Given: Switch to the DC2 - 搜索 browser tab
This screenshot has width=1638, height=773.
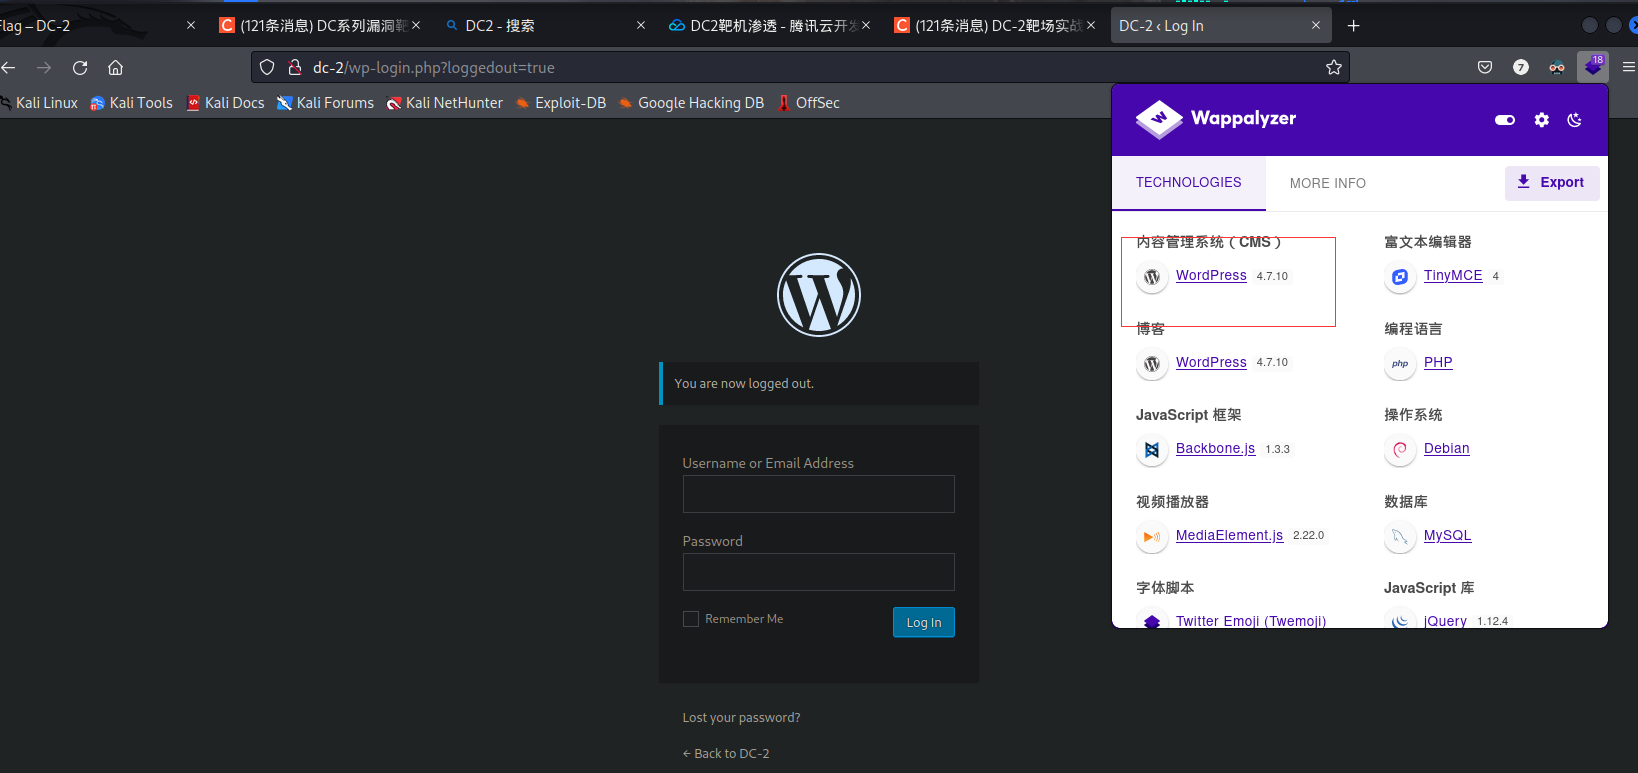Looking at the screenshot, I should [500, 26].
